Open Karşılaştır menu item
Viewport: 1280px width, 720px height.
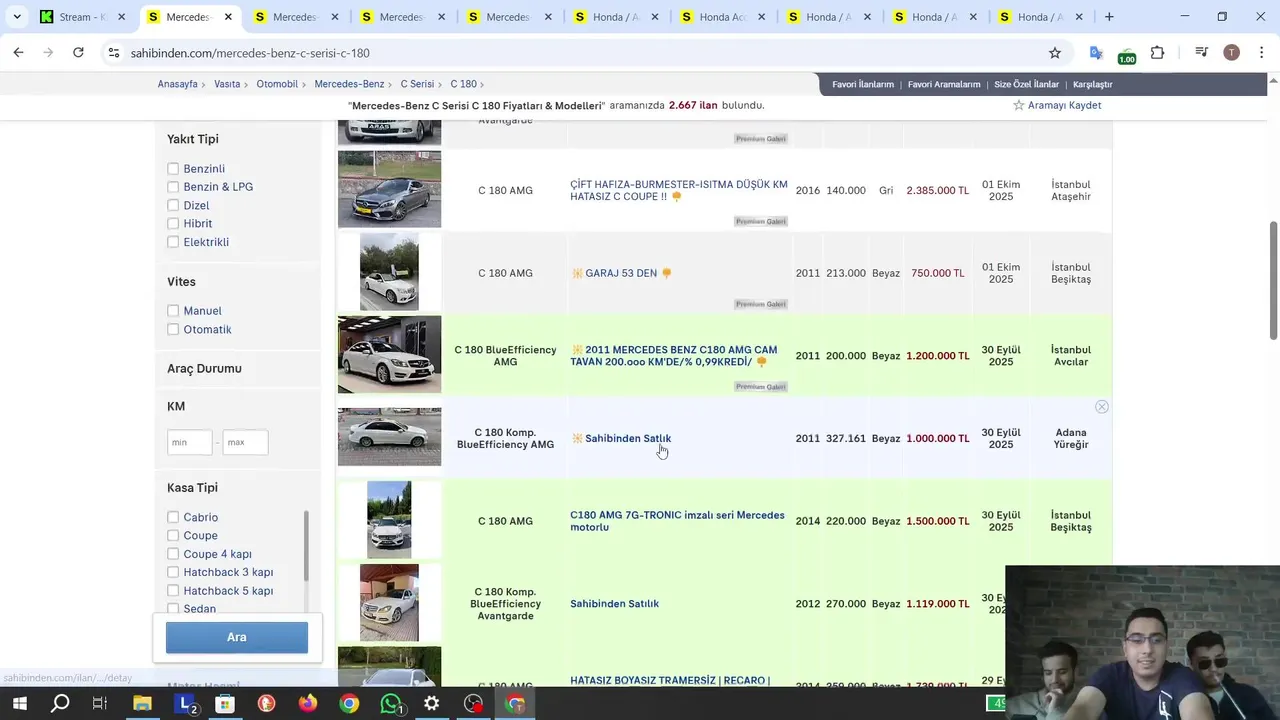1093,84
